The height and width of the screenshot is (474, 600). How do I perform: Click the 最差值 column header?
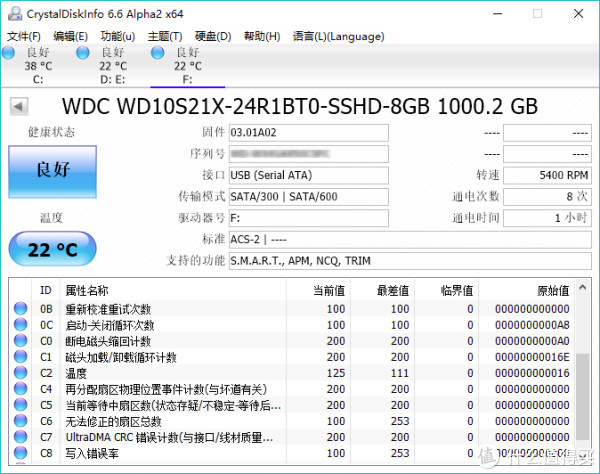pyautogui.click(x=382, y=290)
